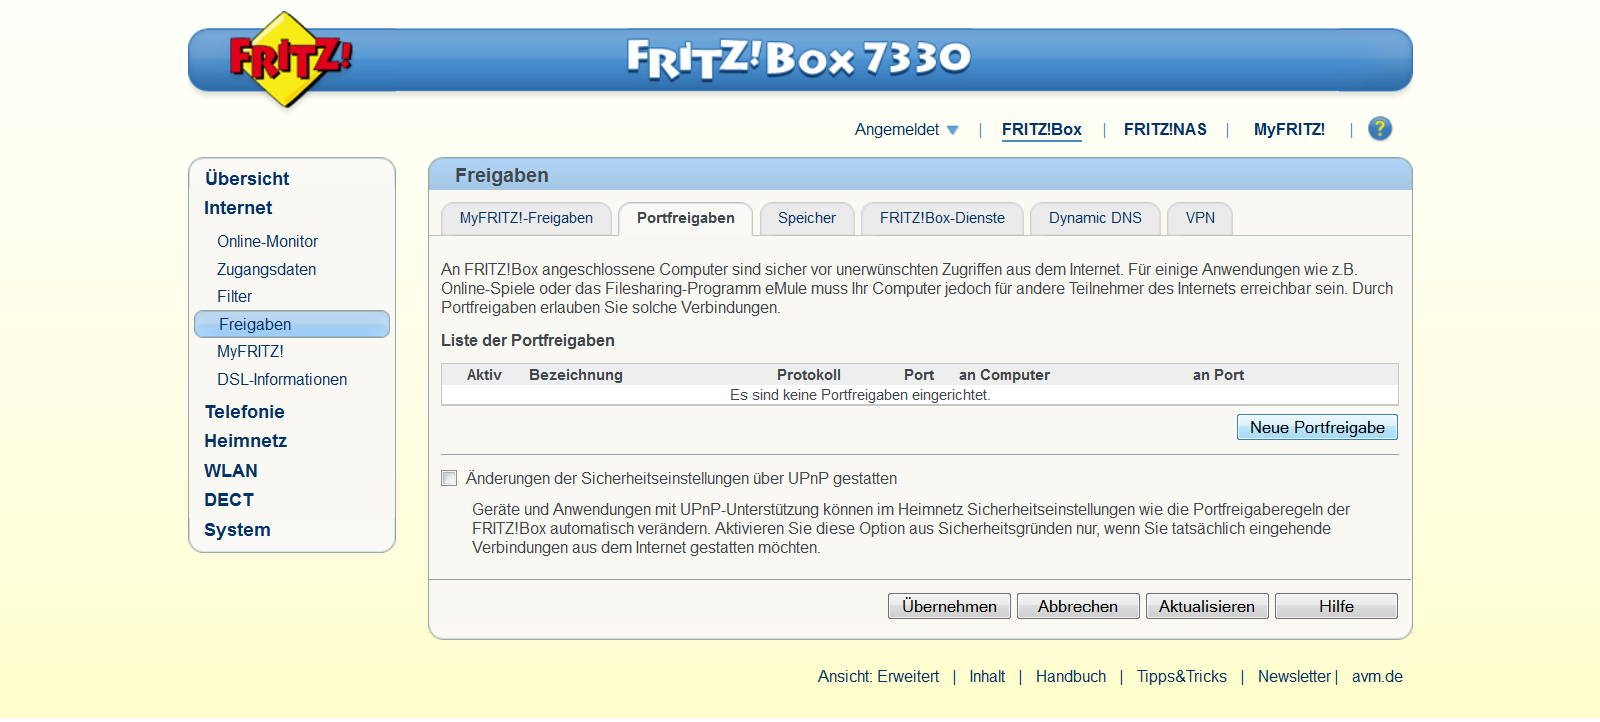
Task: Refresh the list with Aktualisieren button
Action: (1206, 607)
